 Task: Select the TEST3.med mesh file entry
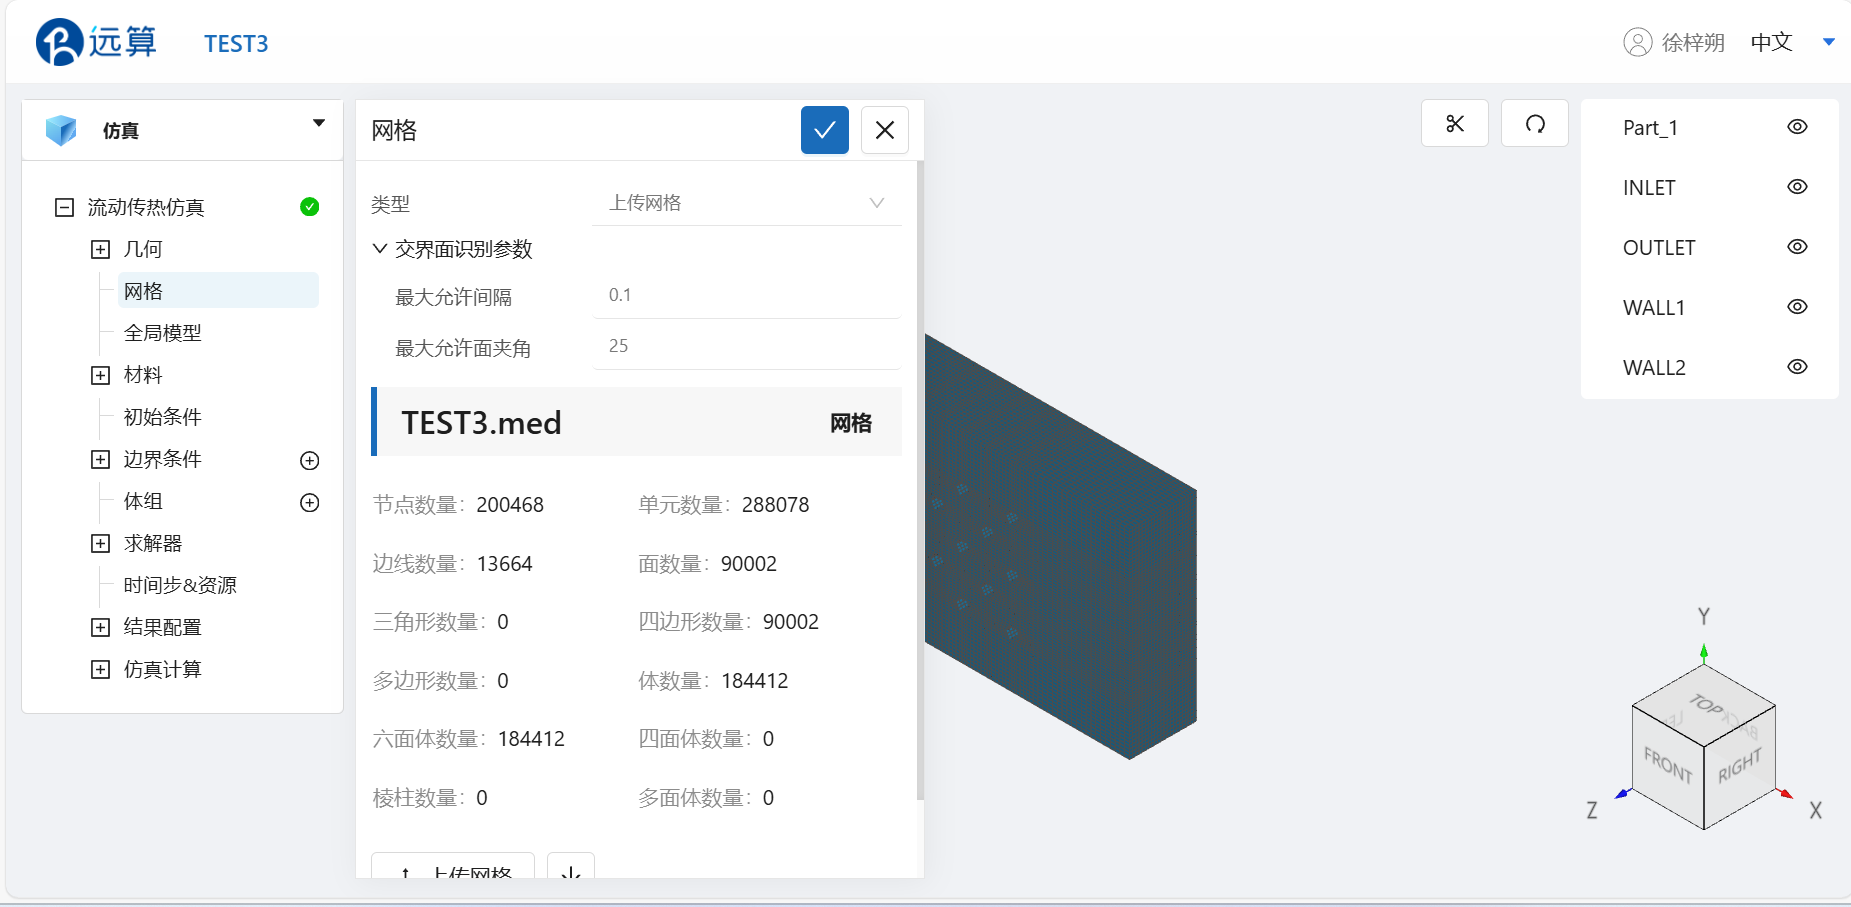[637, 422]
